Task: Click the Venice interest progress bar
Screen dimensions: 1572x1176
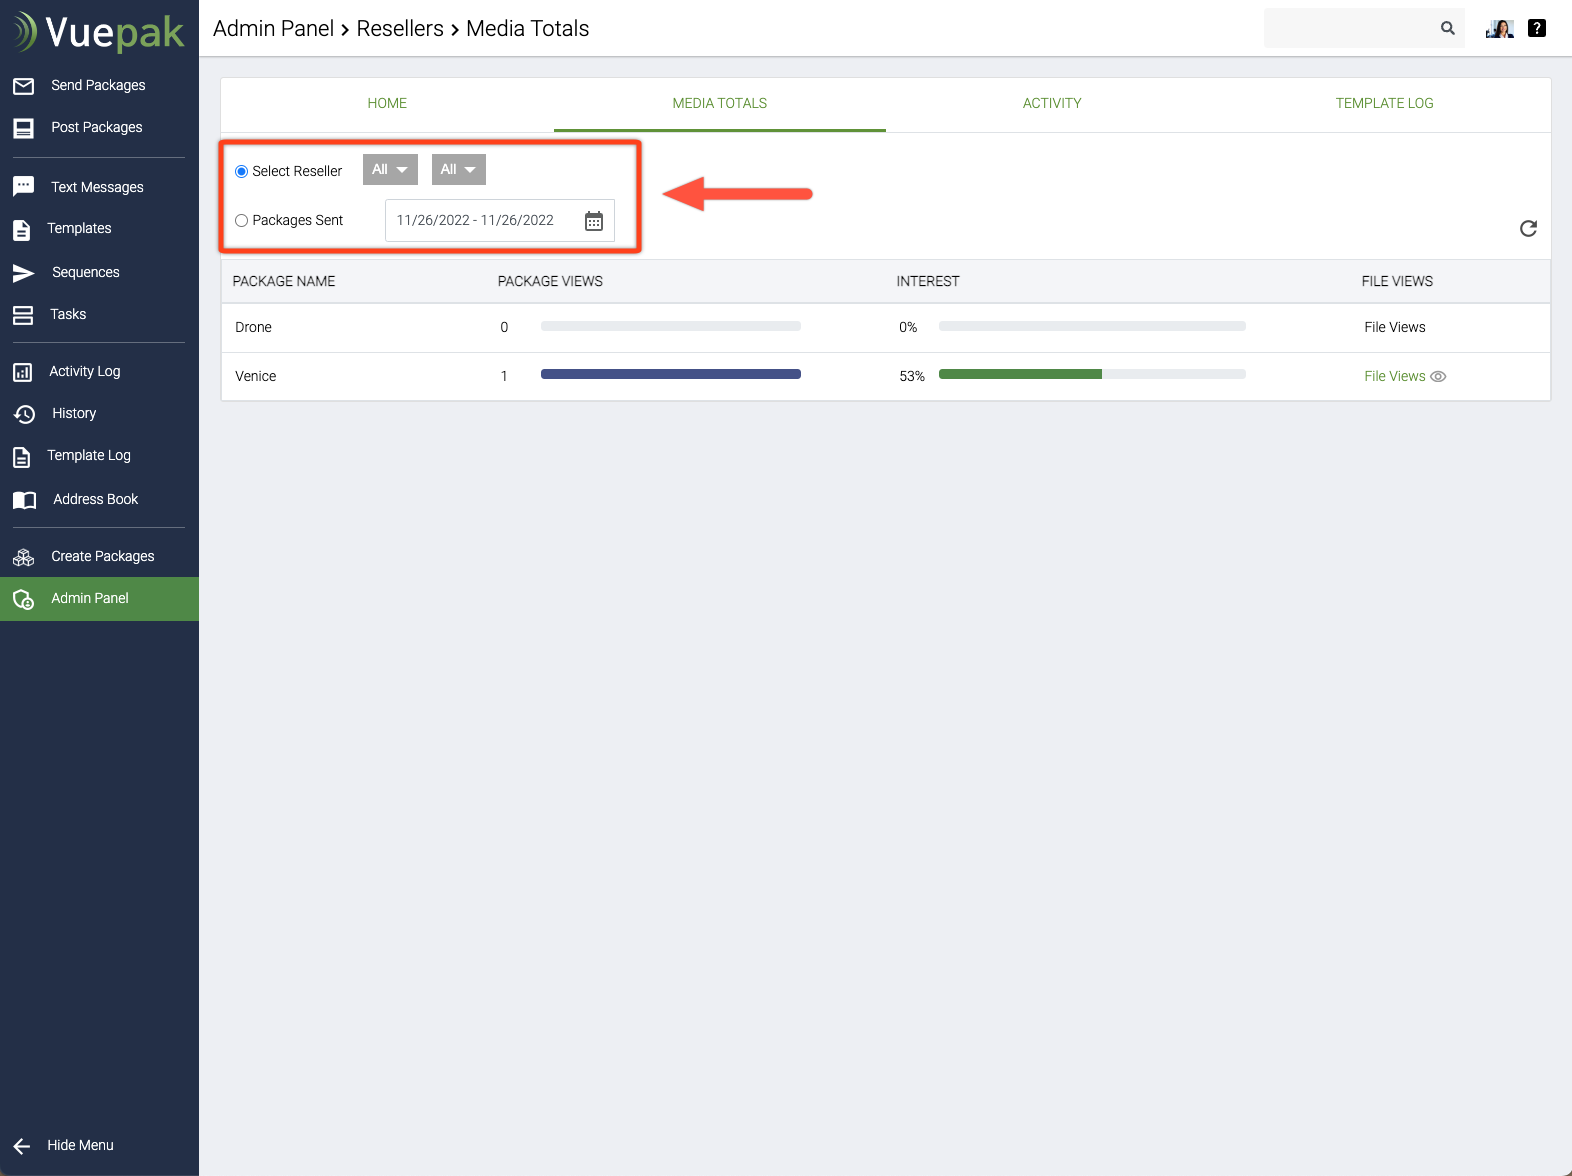Action: [1091, 375]
